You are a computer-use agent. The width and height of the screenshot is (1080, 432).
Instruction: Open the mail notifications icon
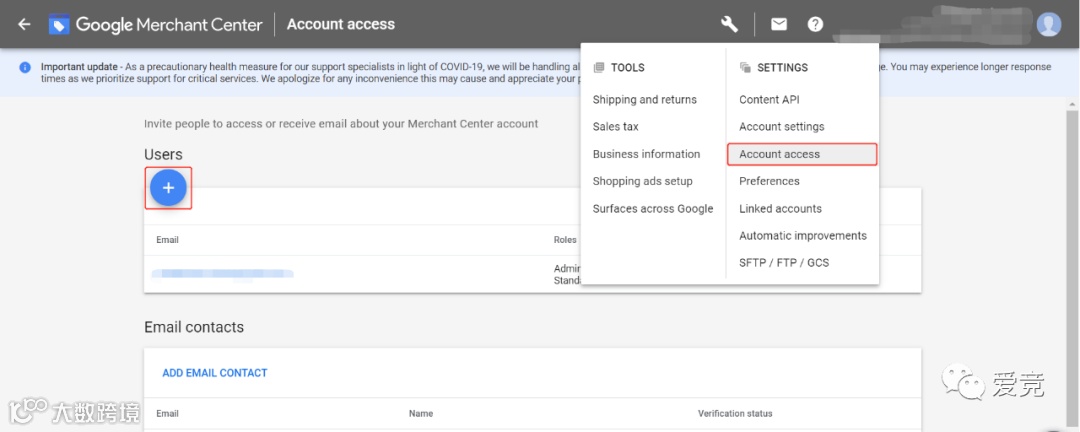click(x=779, y=24)
